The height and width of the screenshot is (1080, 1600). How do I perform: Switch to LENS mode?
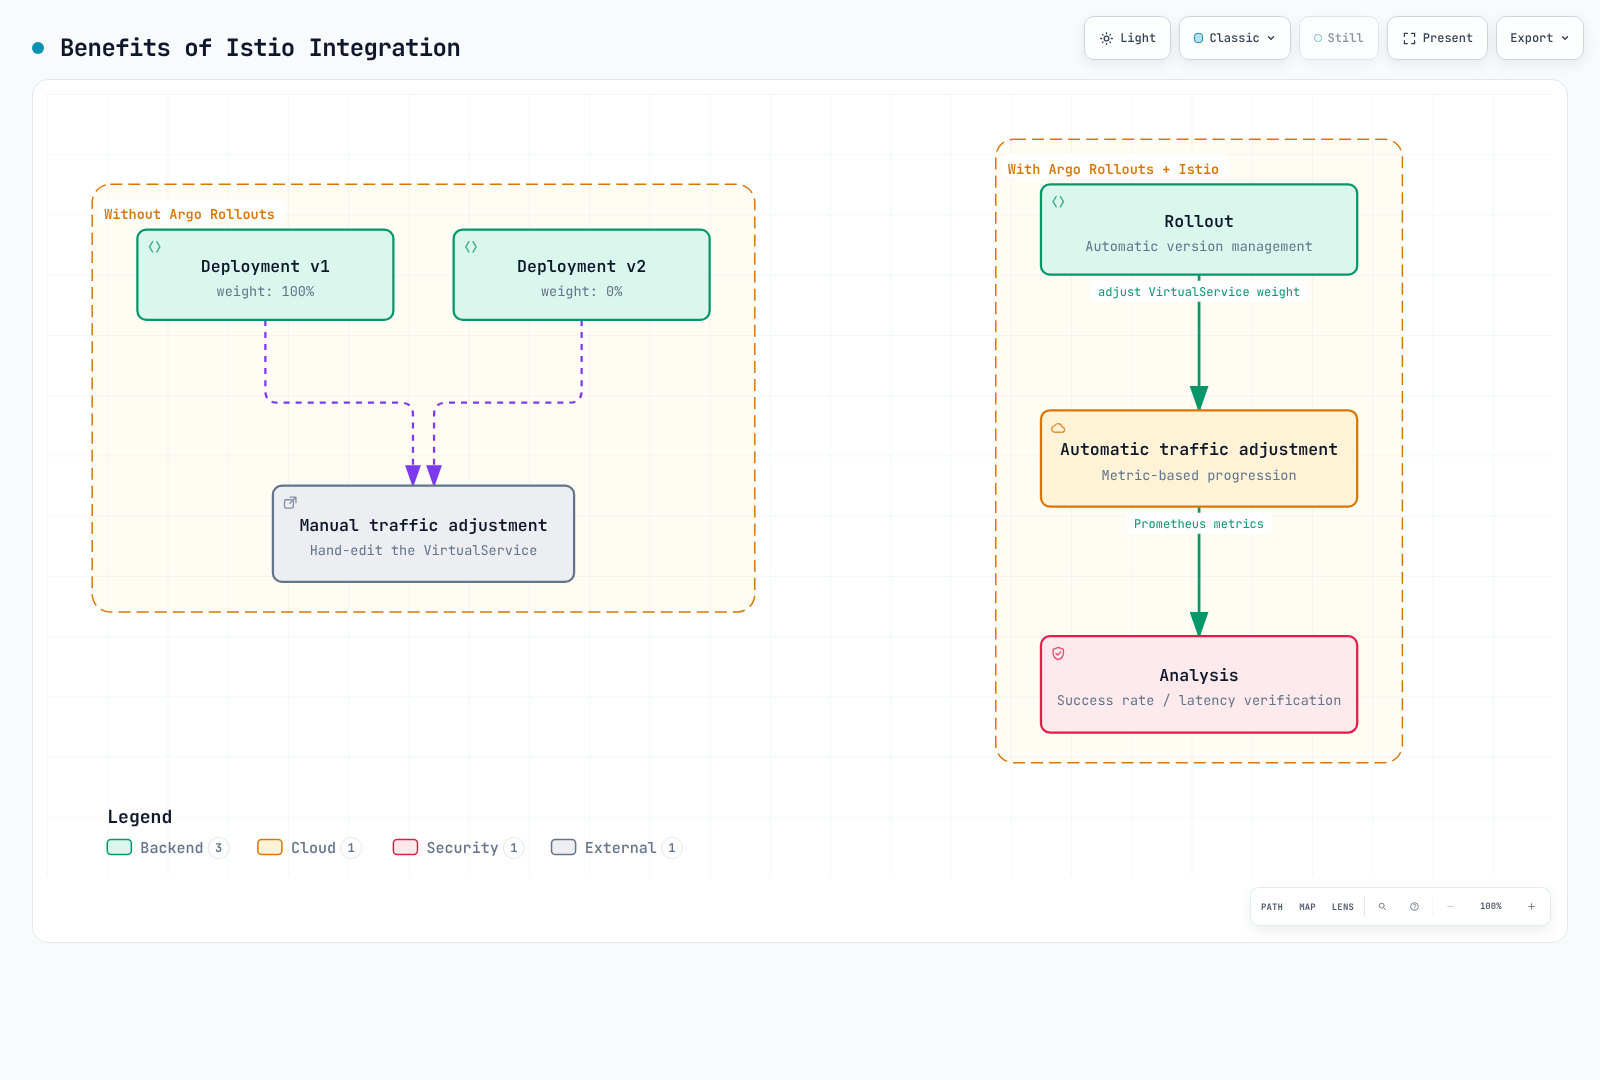click(1342, 907)
